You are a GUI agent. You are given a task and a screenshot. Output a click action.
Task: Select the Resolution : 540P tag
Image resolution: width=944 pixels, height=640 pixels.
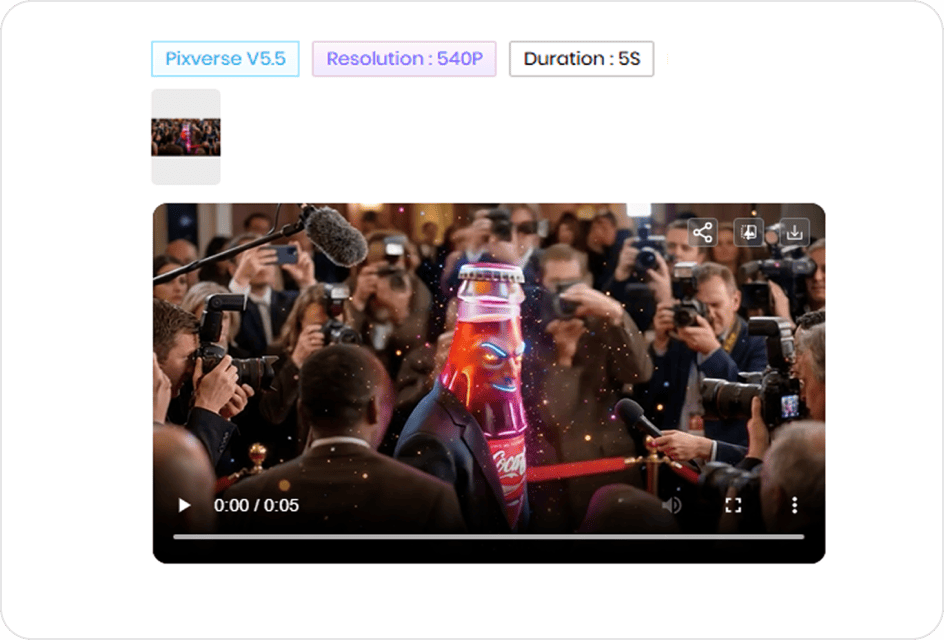[404, 59]
